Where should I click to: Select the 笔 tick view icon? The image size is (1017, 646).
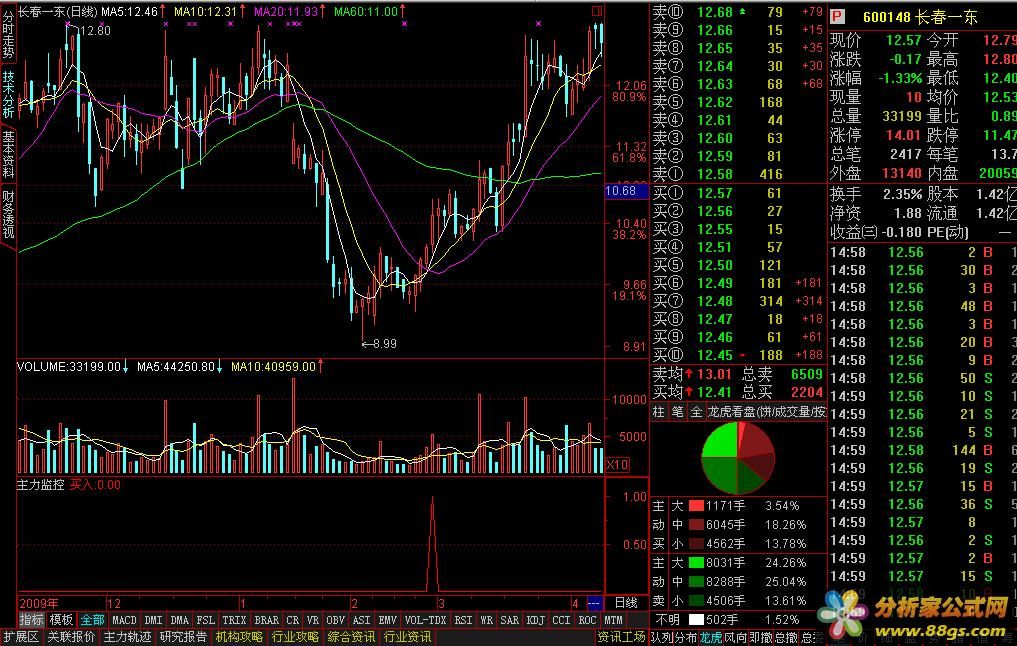677,411
